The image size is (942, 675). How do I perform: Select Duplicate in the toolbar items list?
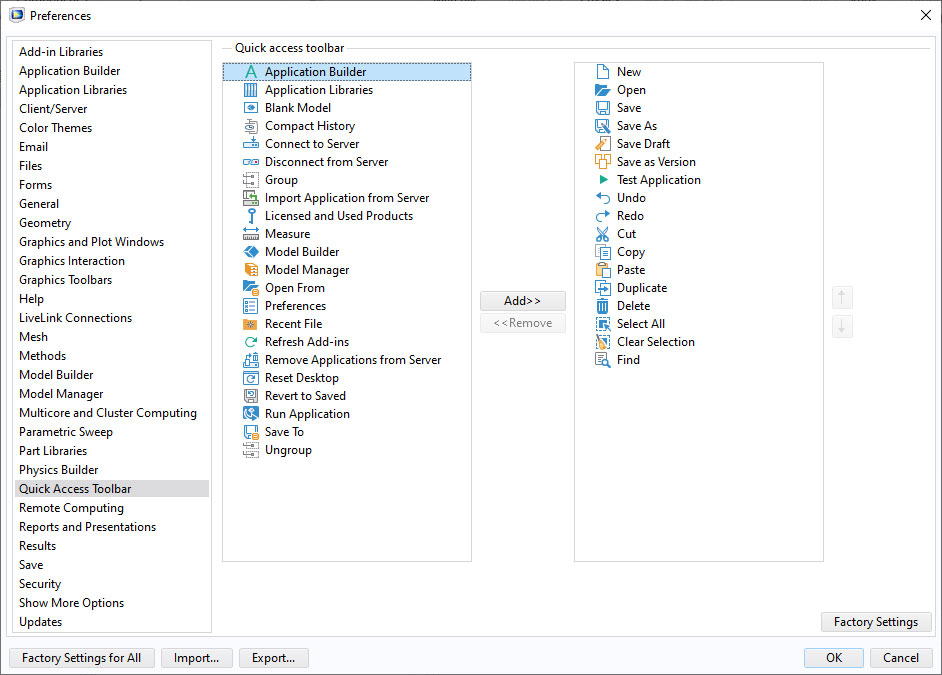642,288
